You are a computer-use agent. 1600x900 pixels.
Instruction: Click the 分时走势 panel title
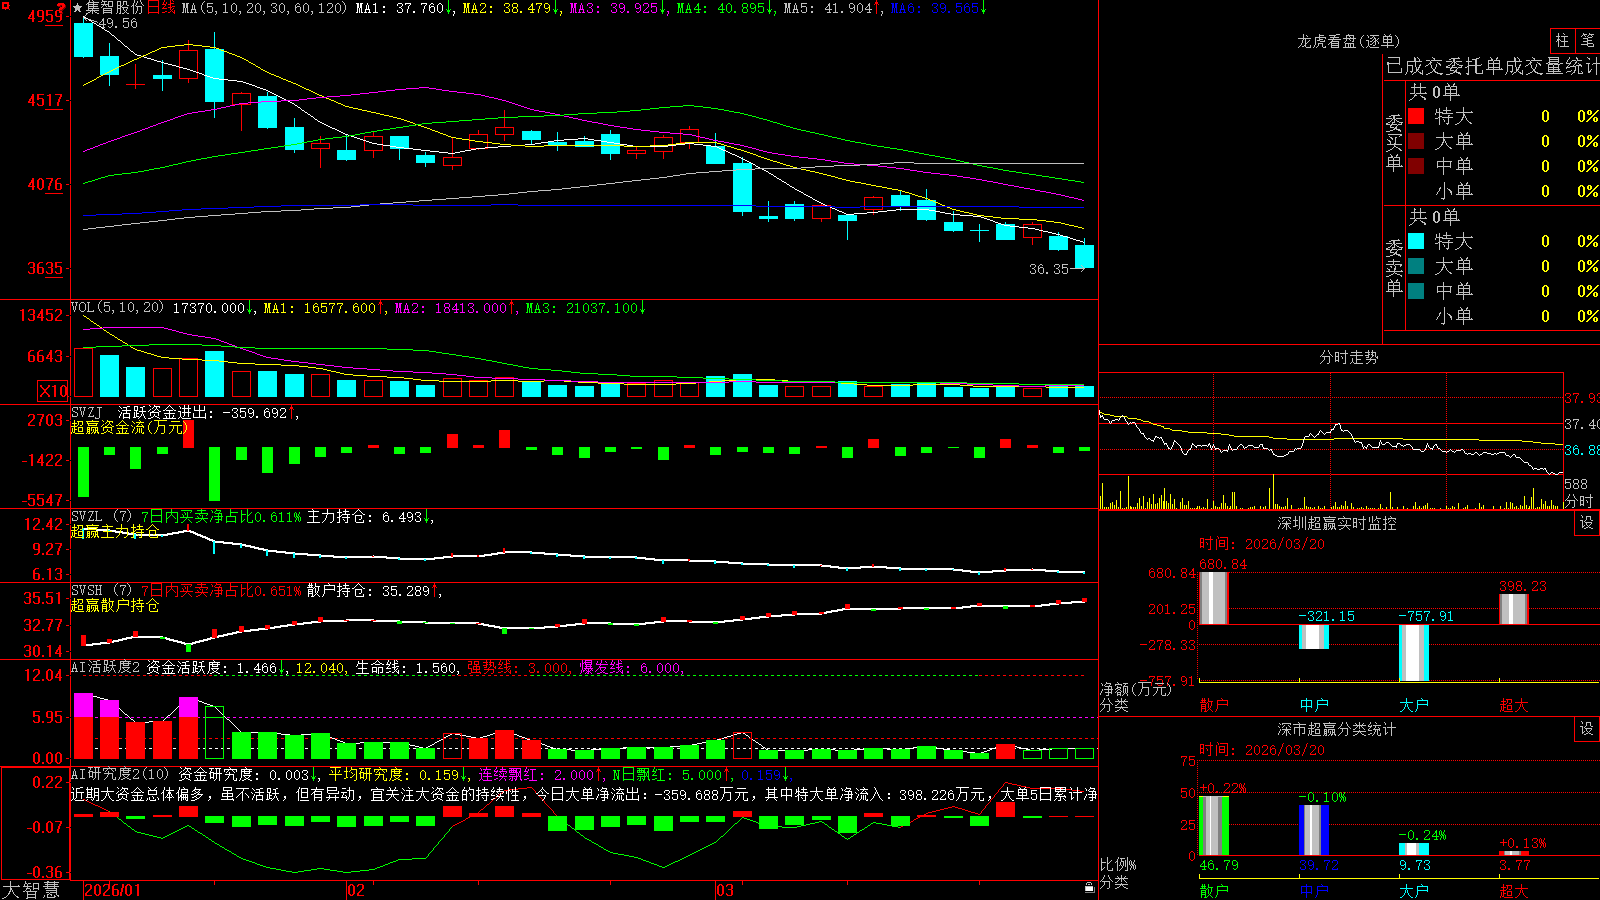click(1348, 357)
